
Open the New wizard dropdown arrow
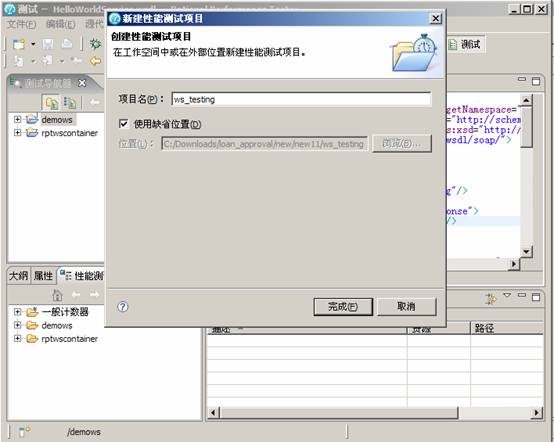33,45
